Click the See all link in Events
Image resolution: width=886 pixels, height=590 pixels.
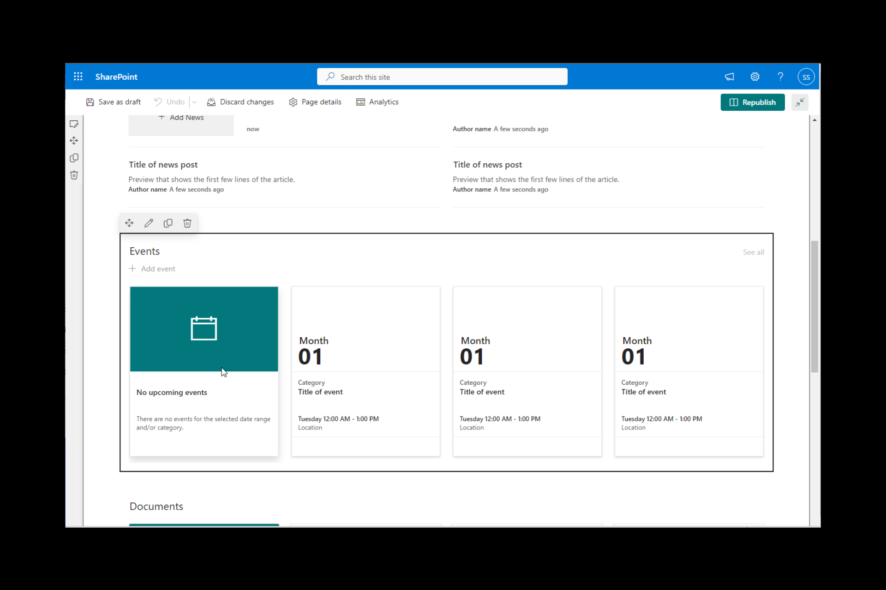(x=753, y=252)
